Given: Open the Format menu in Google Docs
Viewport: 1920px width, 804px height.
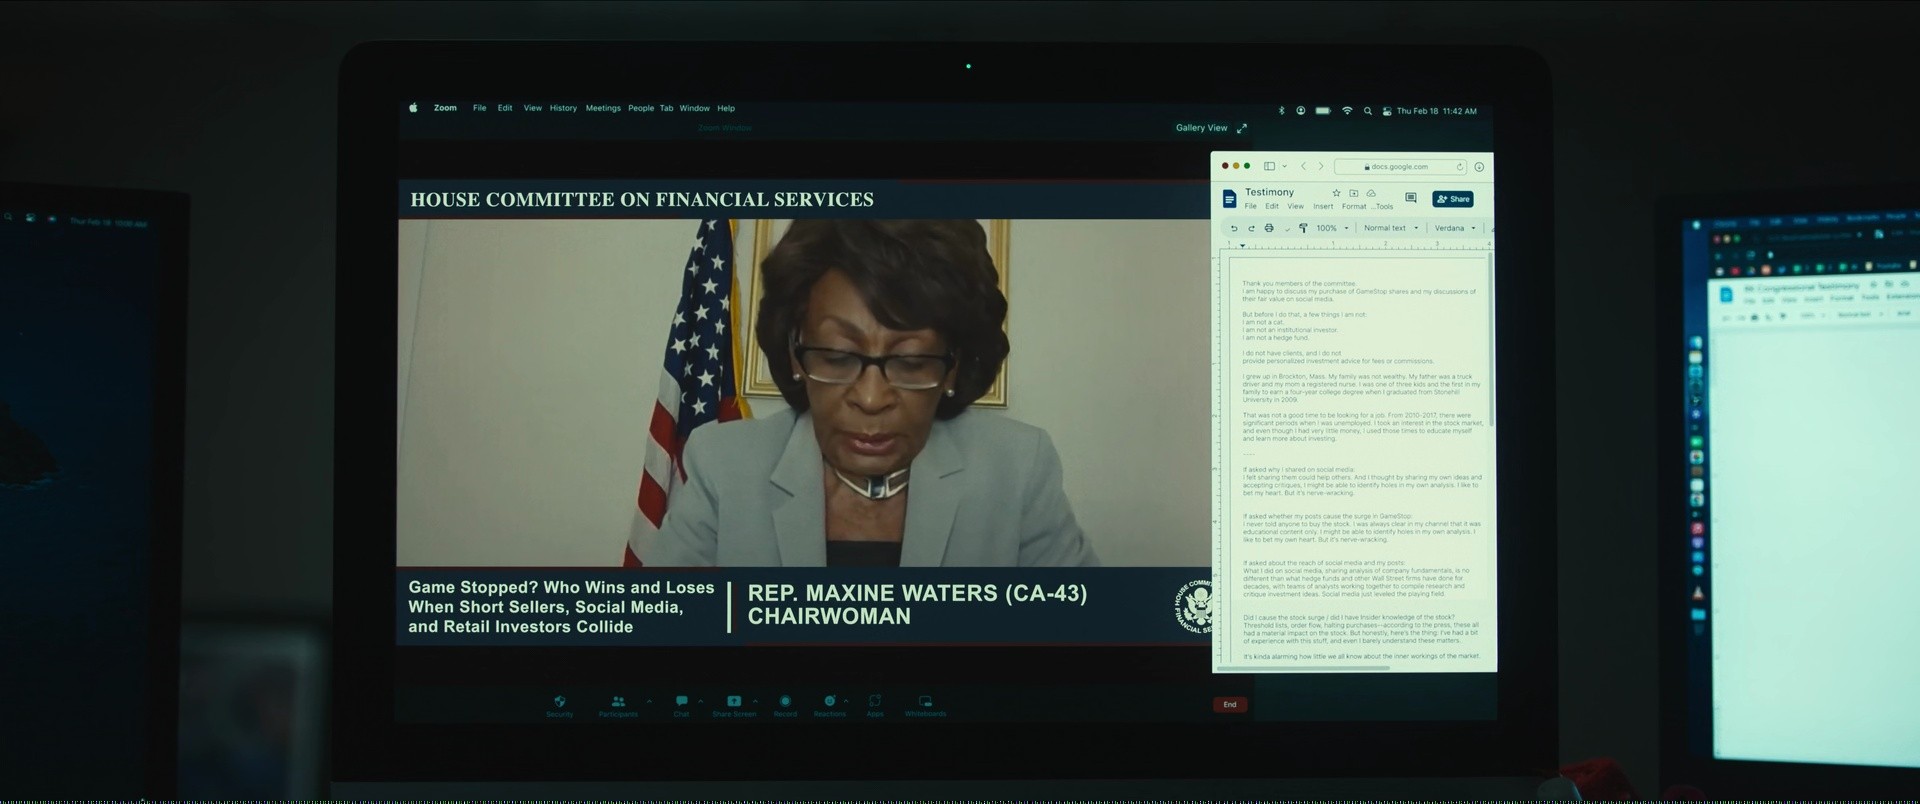Looking at the screenshot, I should click(1354, 206).
